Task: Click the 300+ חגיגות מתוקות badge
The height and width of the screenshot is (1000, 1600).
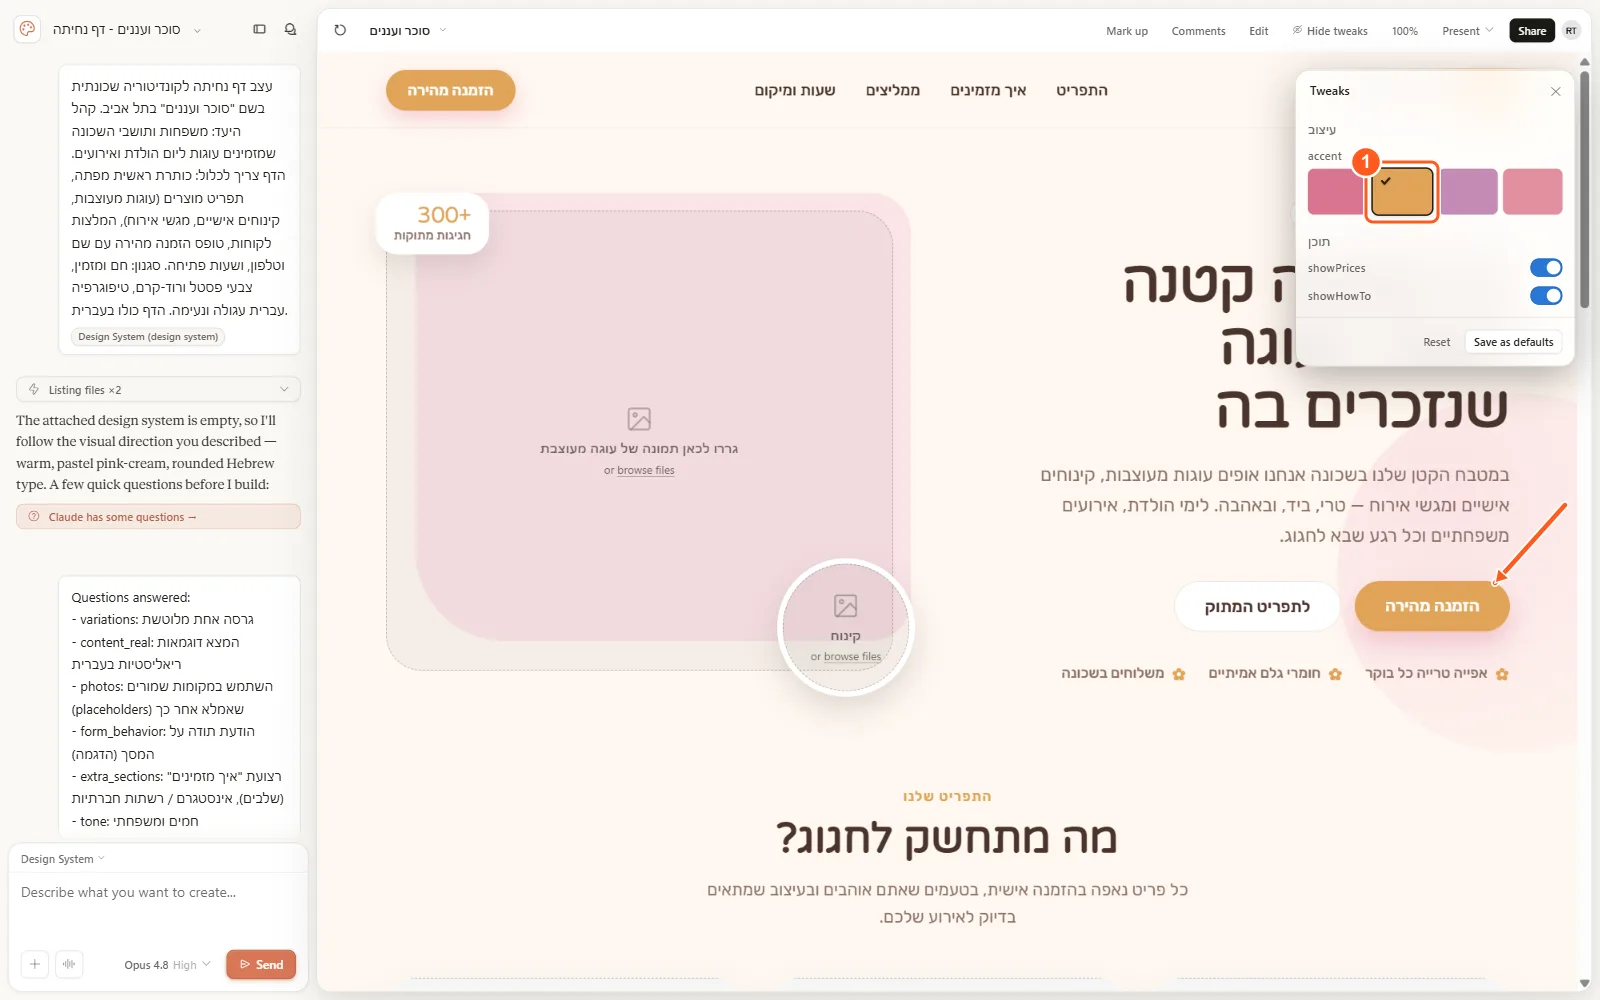Action: (432, 223)
